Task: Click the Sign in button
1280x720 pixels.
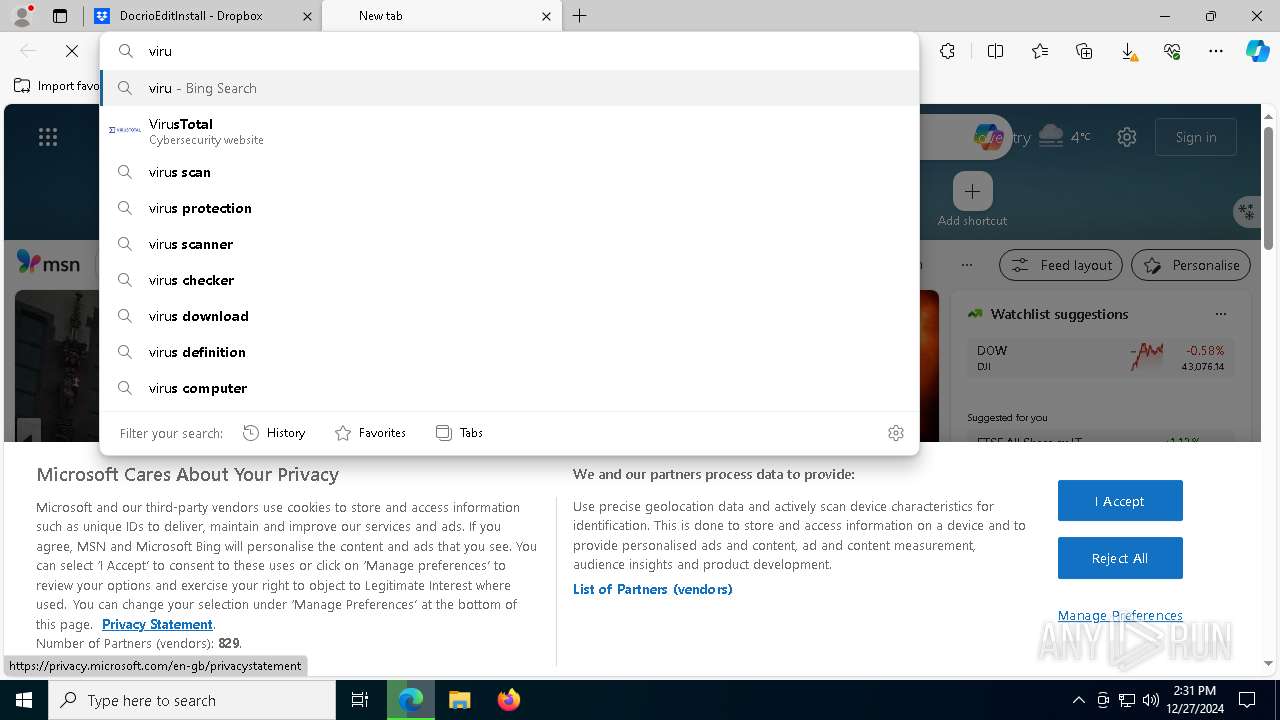Action: 1196,137
